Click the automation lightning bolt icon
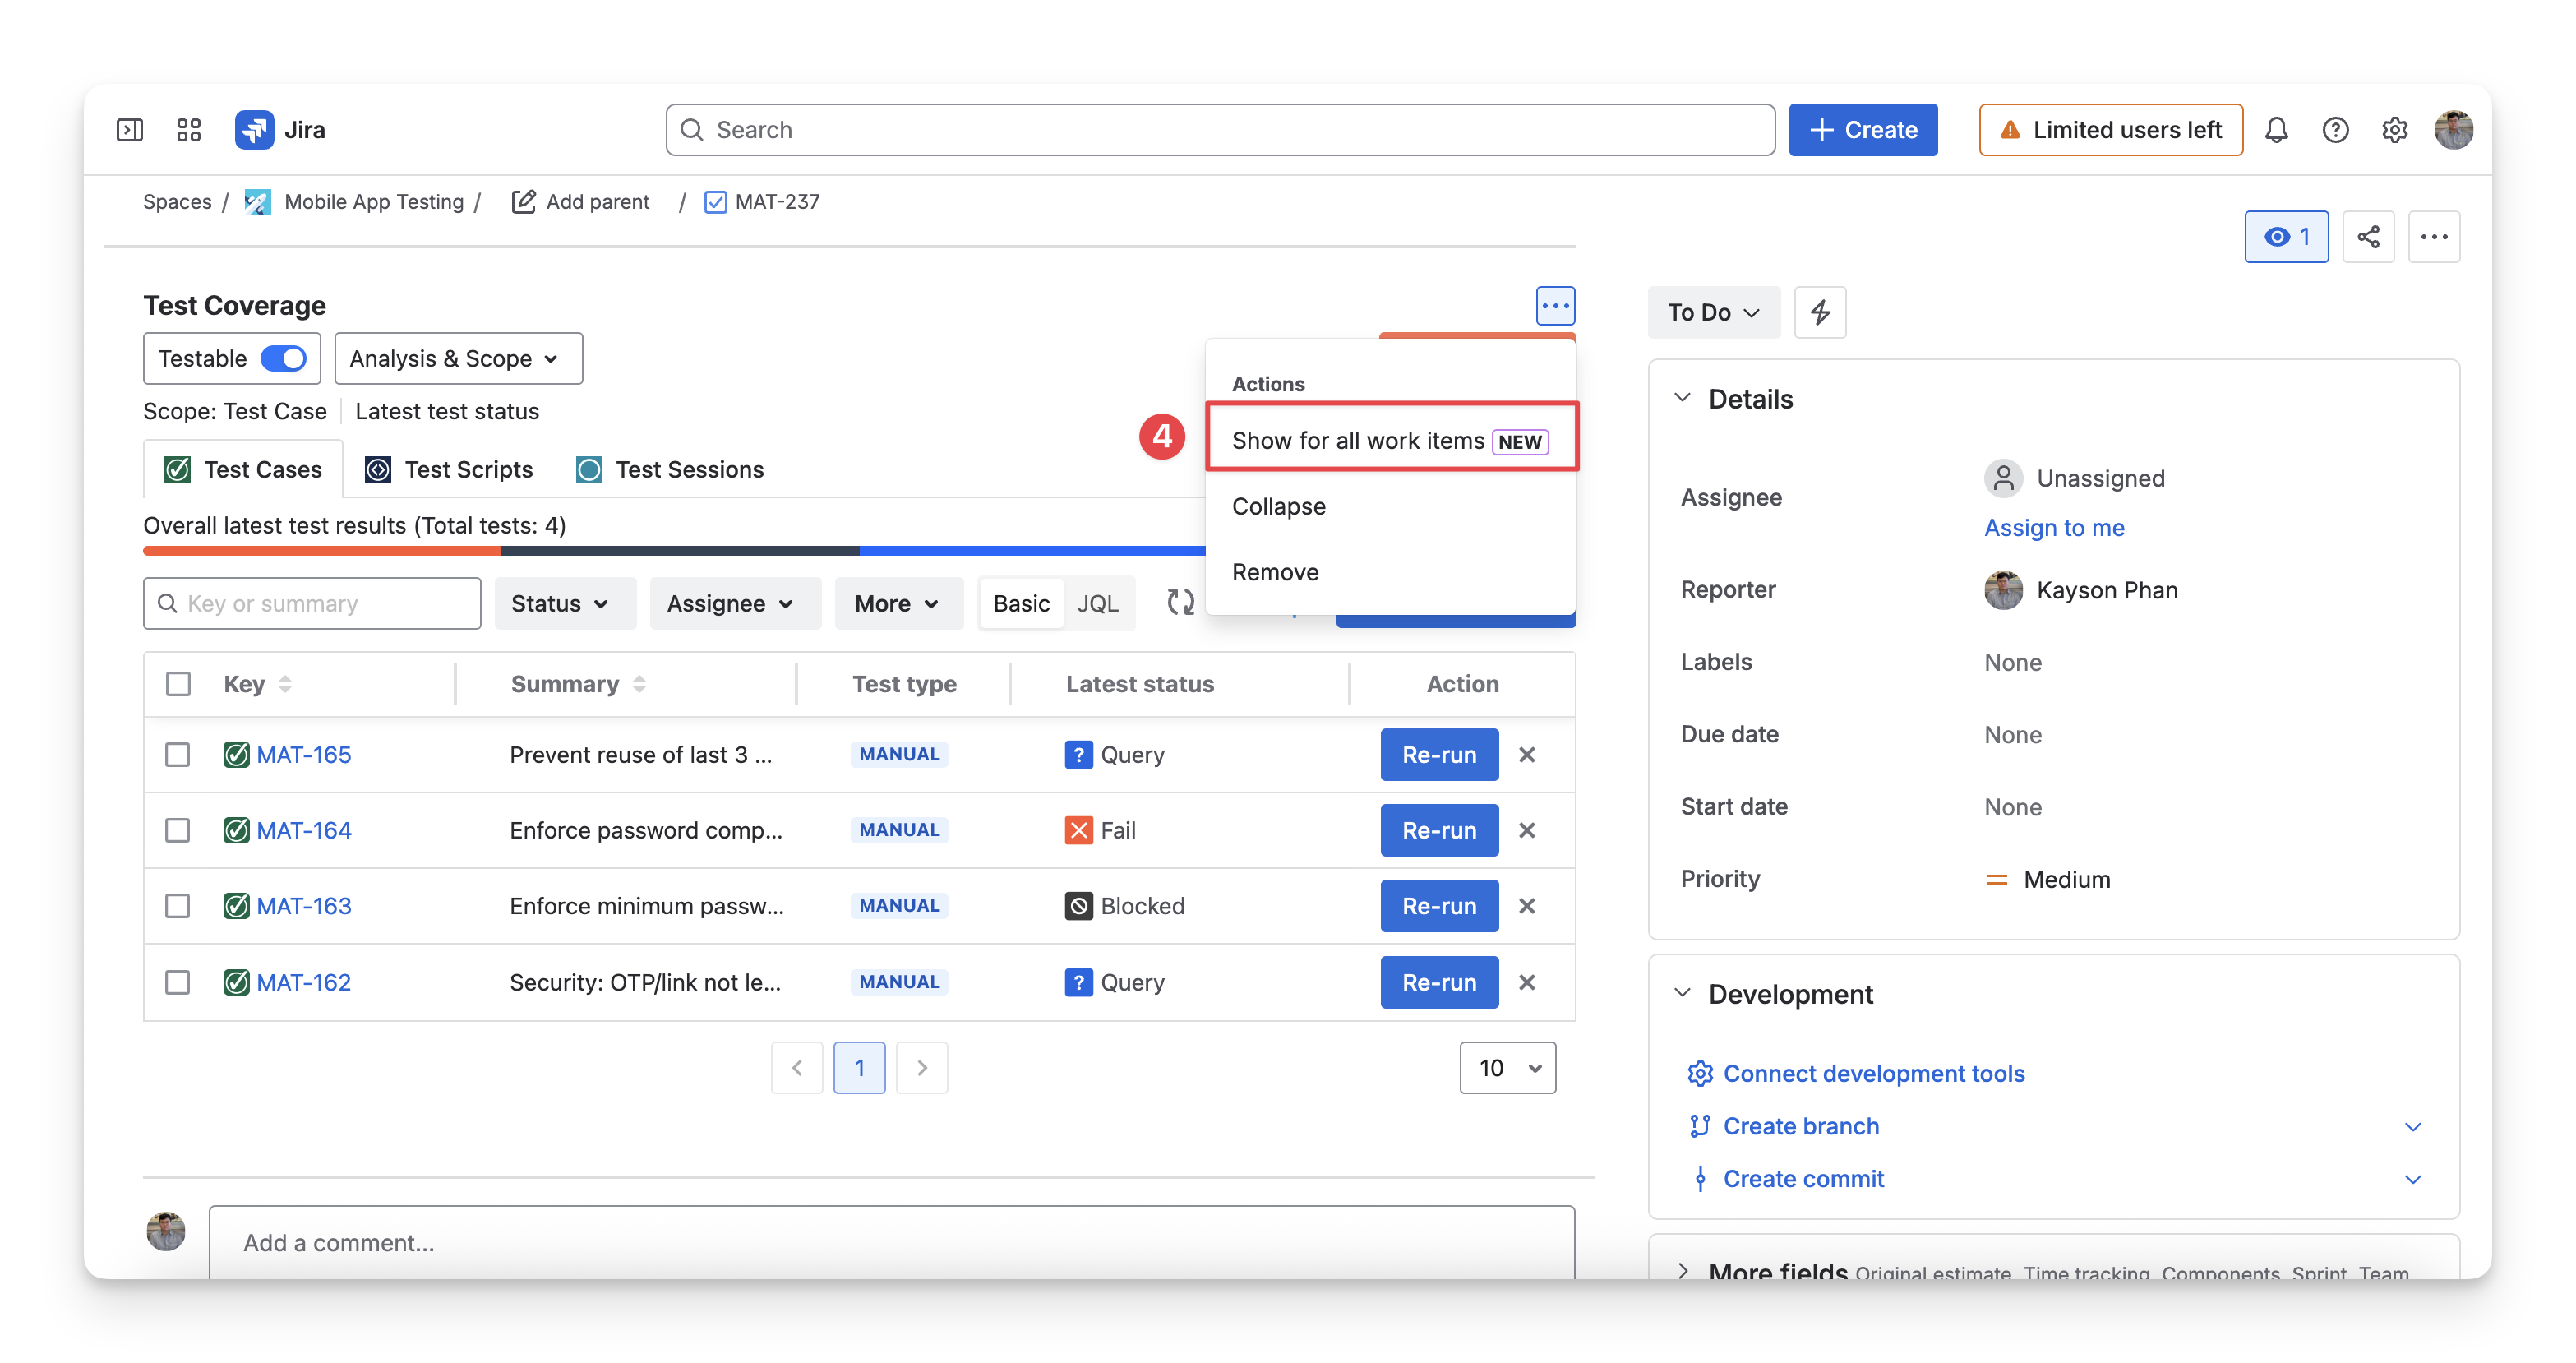This screenshot has width=2576, height=1363. click(1820, 312)
